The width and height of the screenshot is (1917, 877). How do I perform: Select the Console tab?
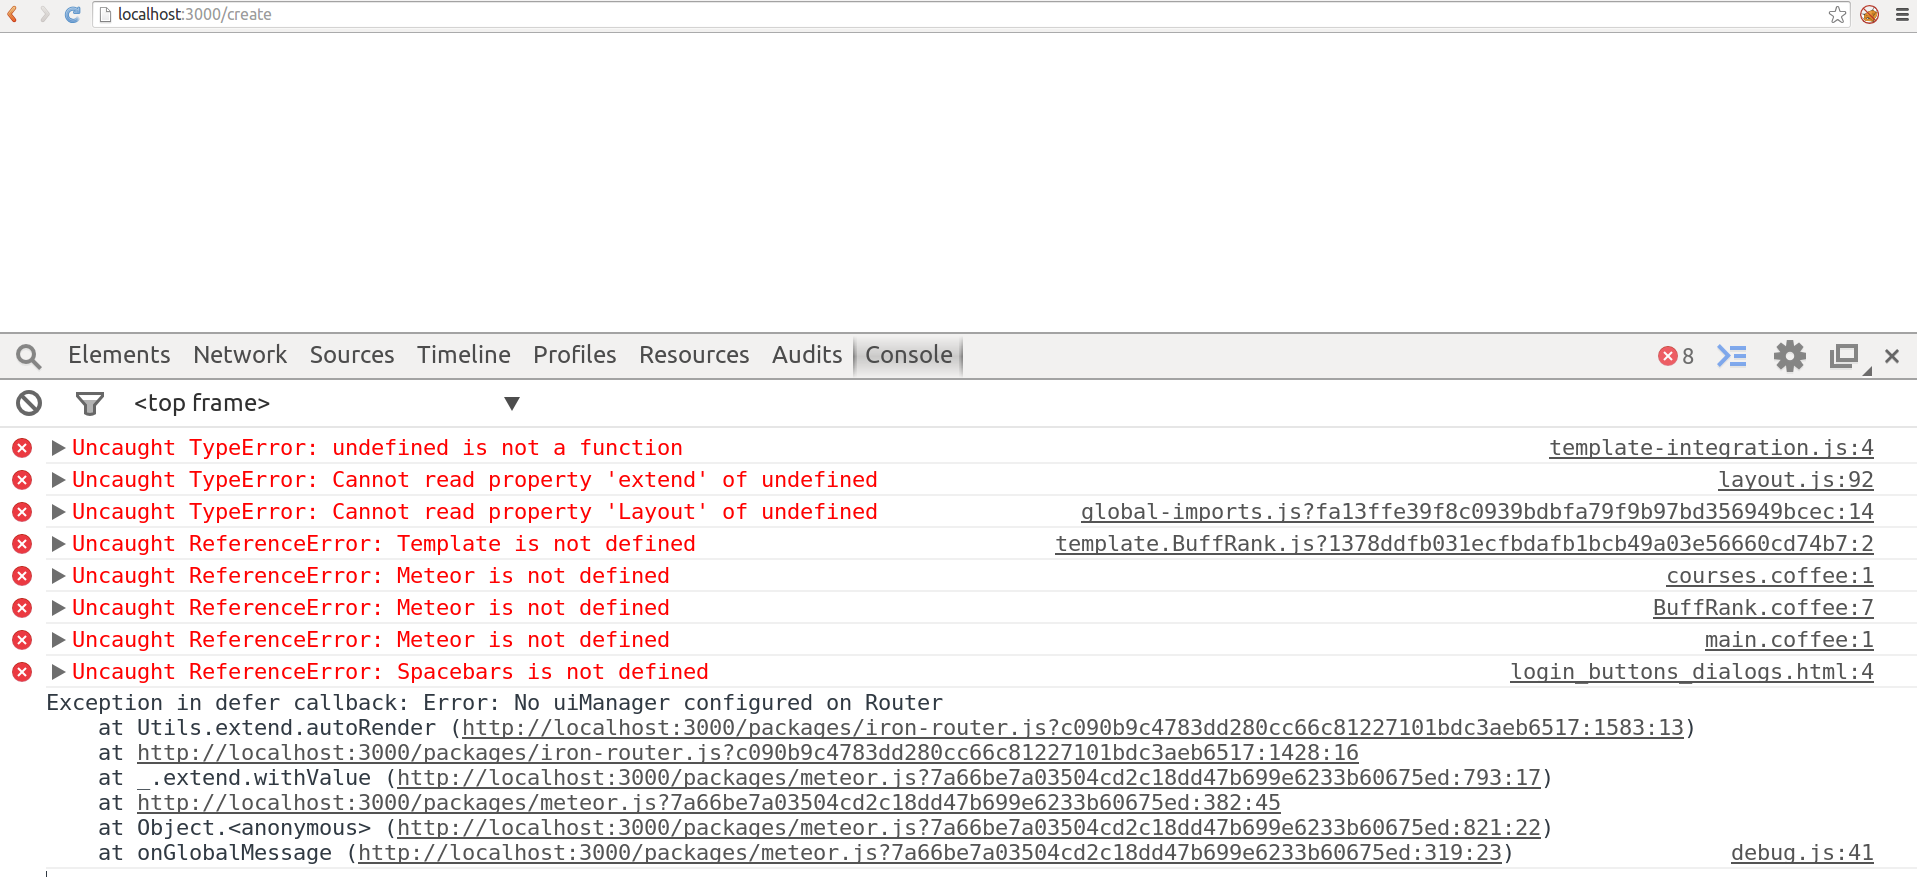(x=908, y=355)
